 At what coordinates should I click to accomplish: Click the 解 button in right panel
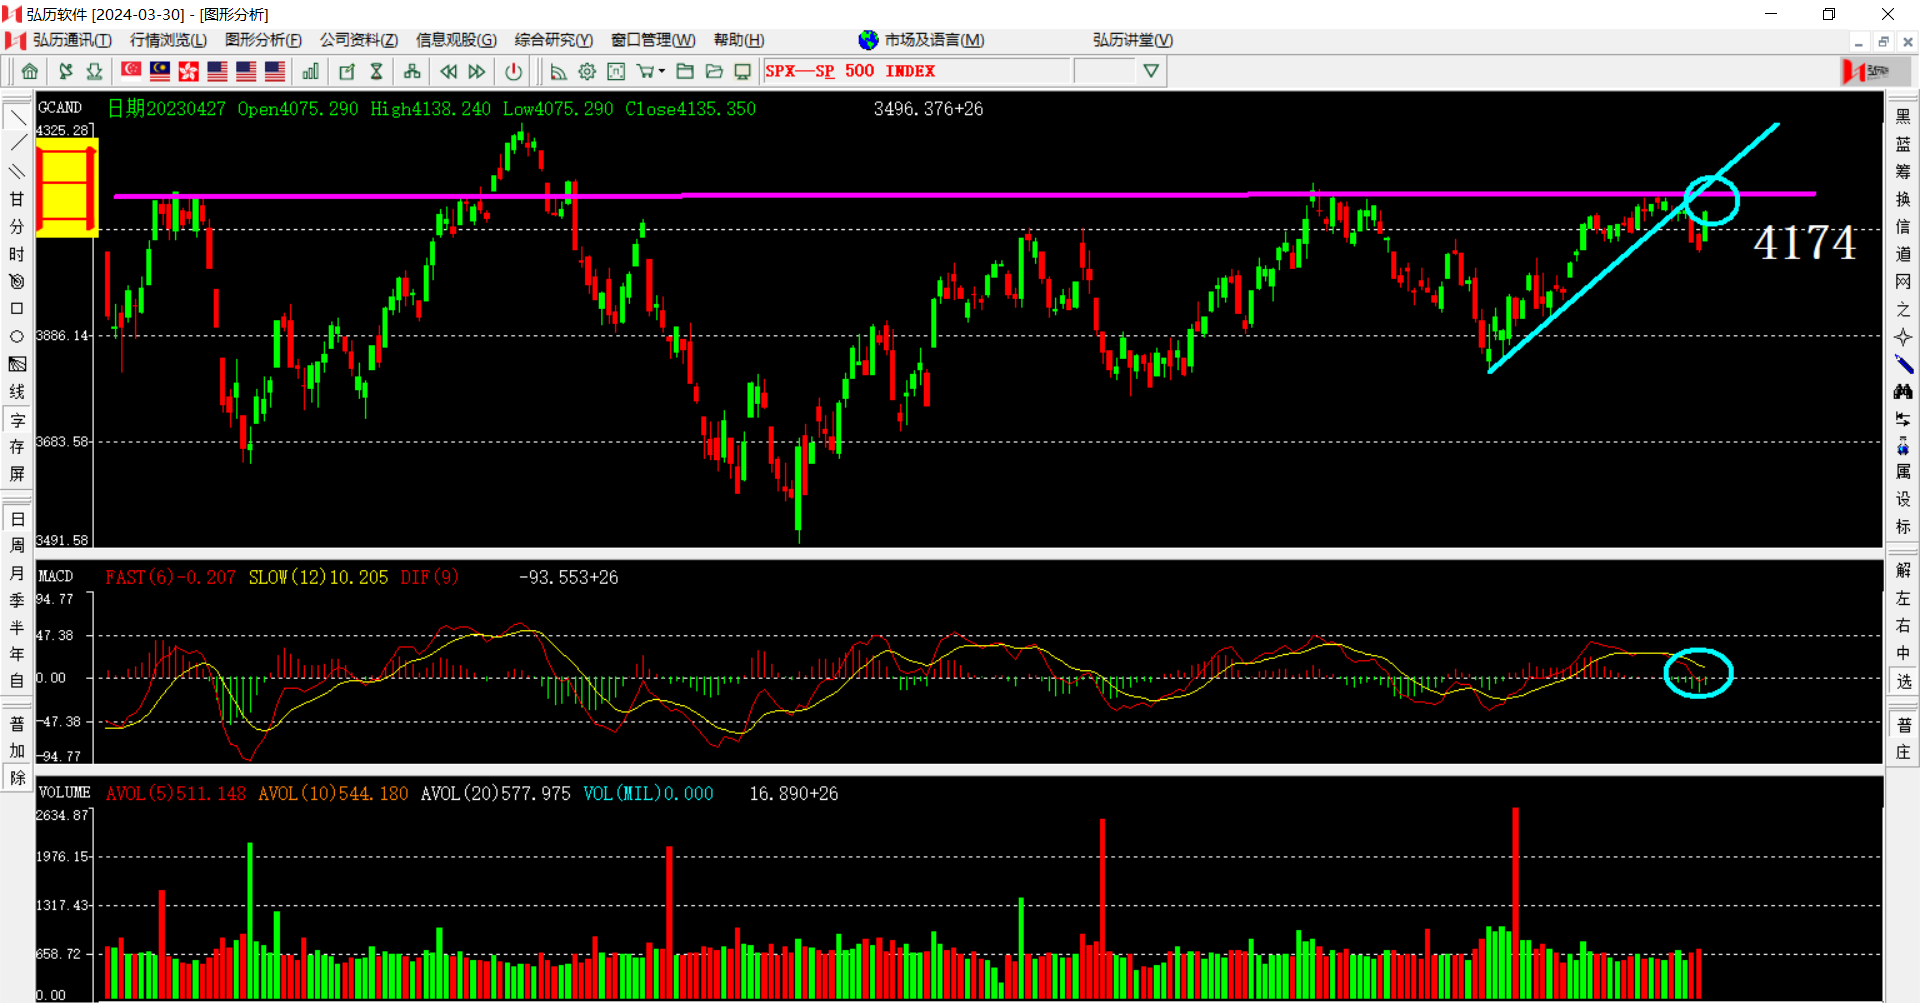1903,570
